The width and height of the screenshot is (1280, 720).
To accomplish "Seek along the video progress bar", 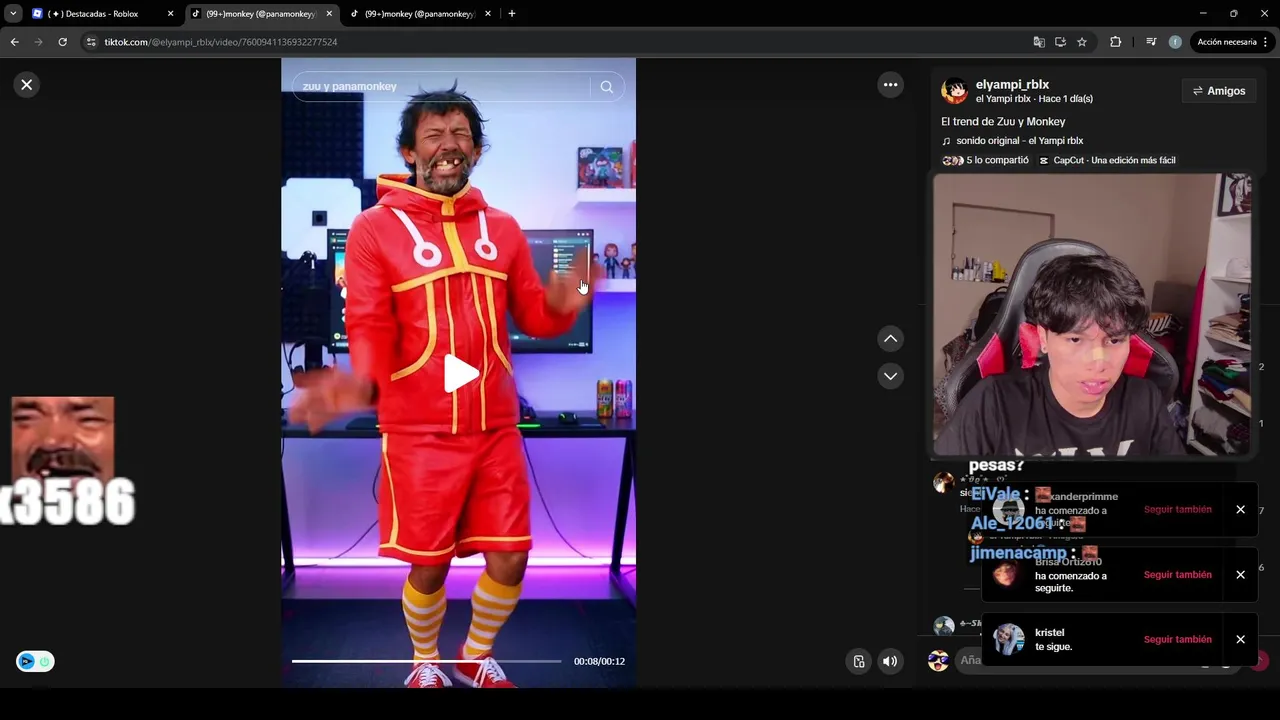I will 426,661.
